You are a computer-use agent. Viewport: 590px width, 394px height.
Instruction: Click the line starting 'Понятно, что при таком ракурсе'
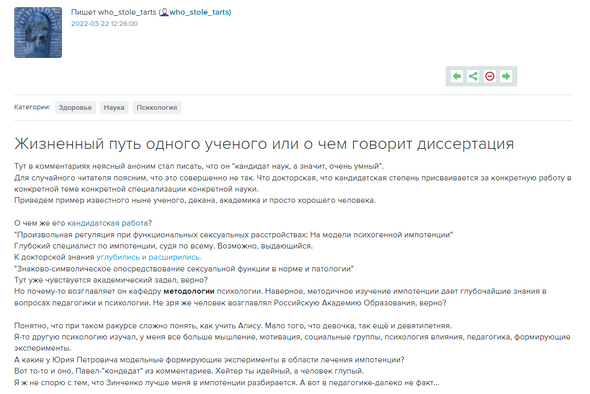(233, 326)
